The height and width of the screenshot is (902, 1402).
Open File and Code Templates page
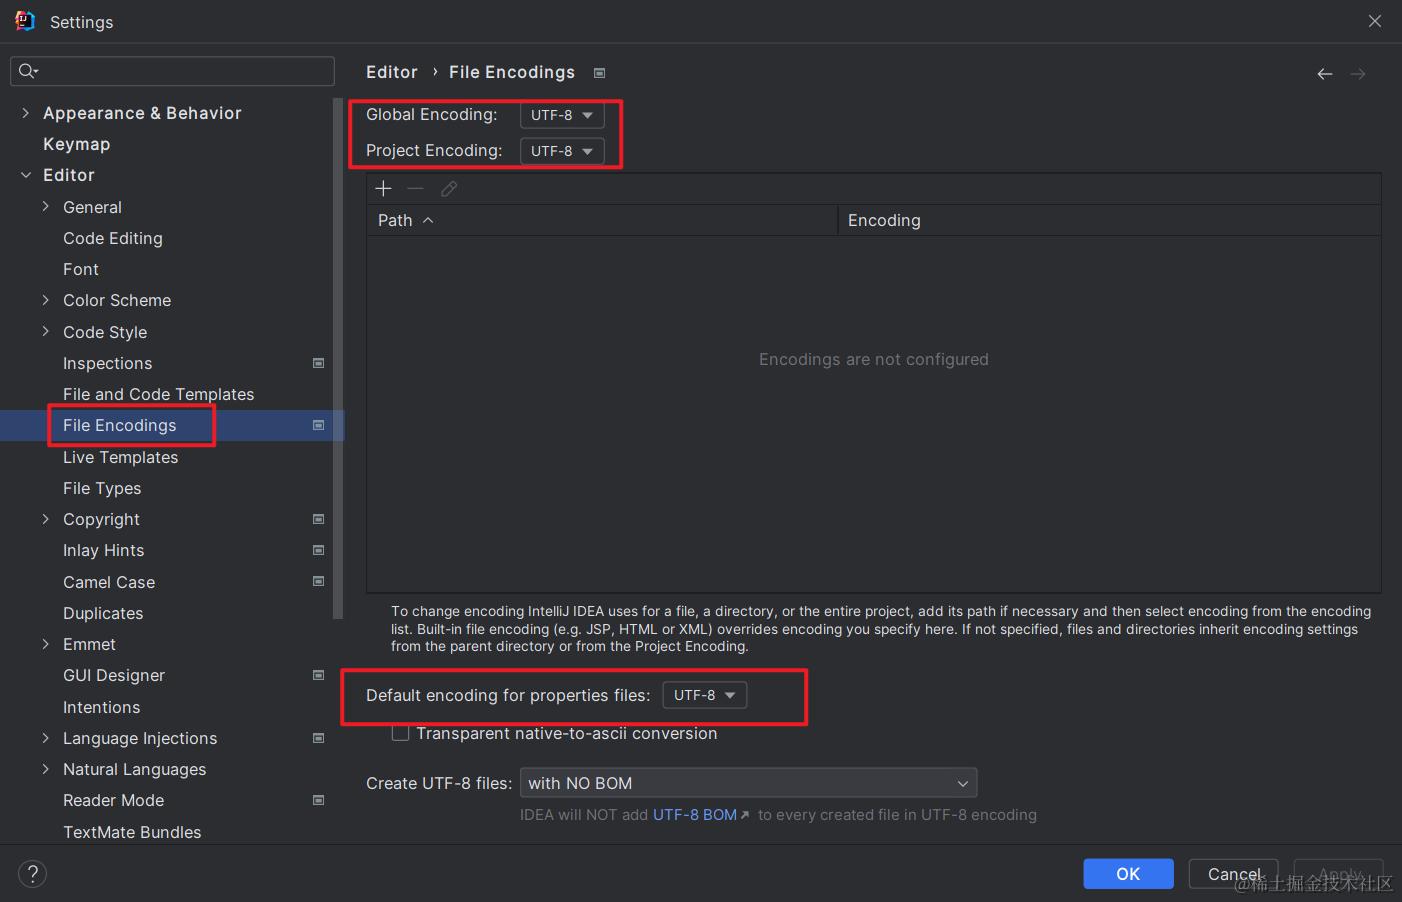tap(158, 394)
